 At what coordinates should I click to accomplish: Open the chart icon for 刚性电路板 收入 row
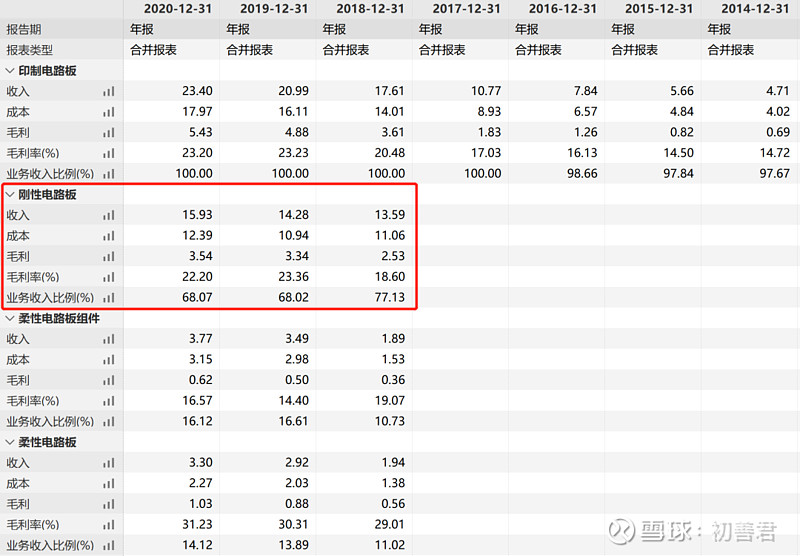(x=109, y=215)
